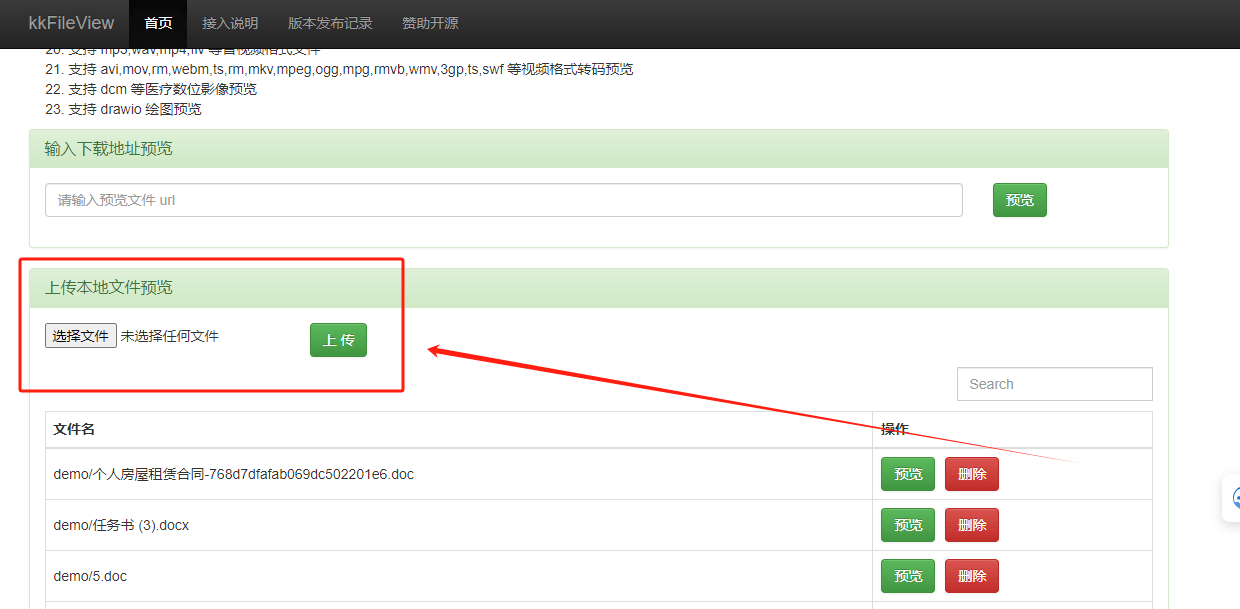Preview the 个人房屋租赁合同 doc file
The image size is (1240, 609).
coord(907,473)
